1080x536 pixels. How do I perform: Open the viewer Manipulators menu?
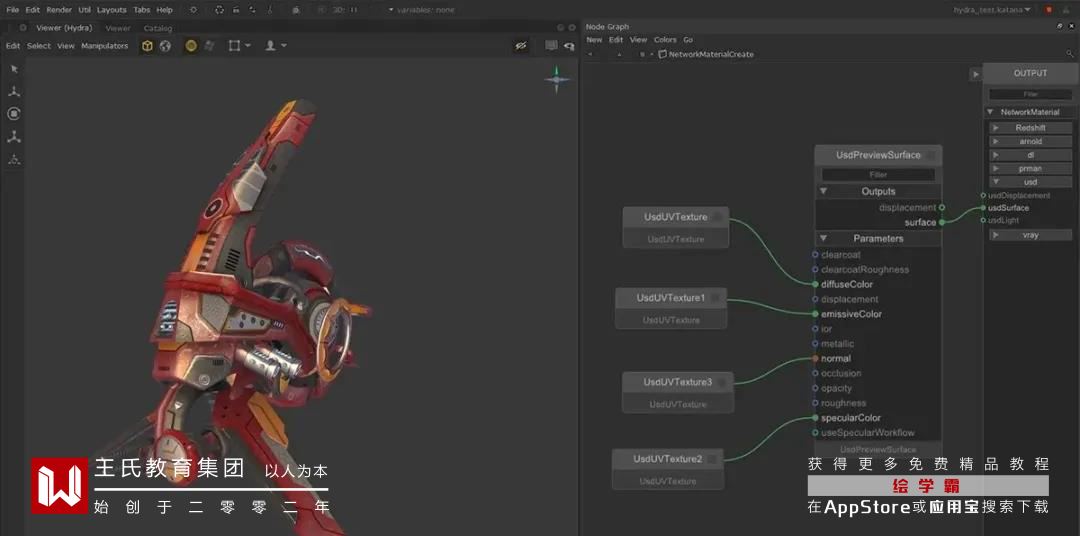(x=105, y=45)
